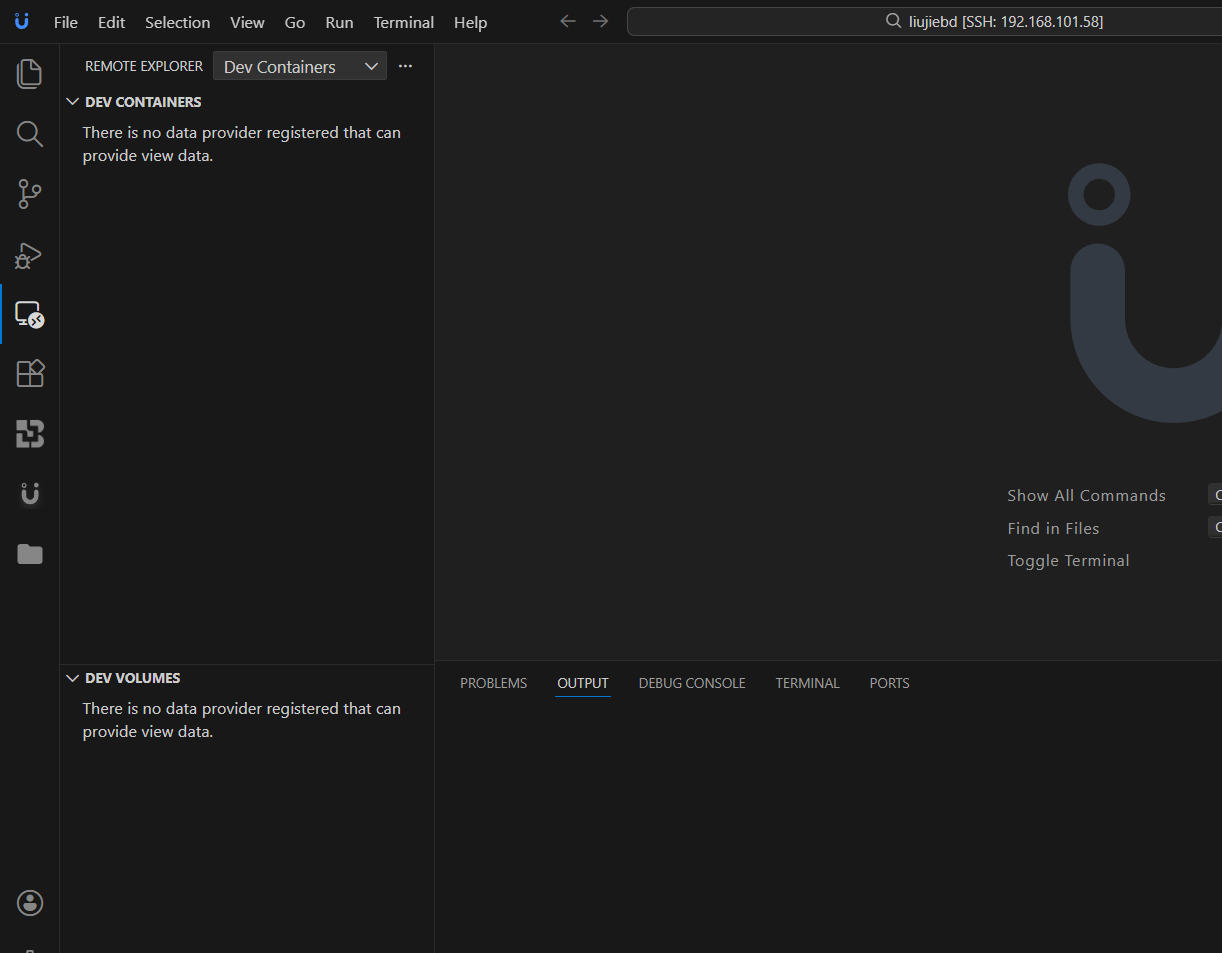Click the folder icon in activity bar
1222x953 pixels.
pyautogui.click(x=30, y=554)
